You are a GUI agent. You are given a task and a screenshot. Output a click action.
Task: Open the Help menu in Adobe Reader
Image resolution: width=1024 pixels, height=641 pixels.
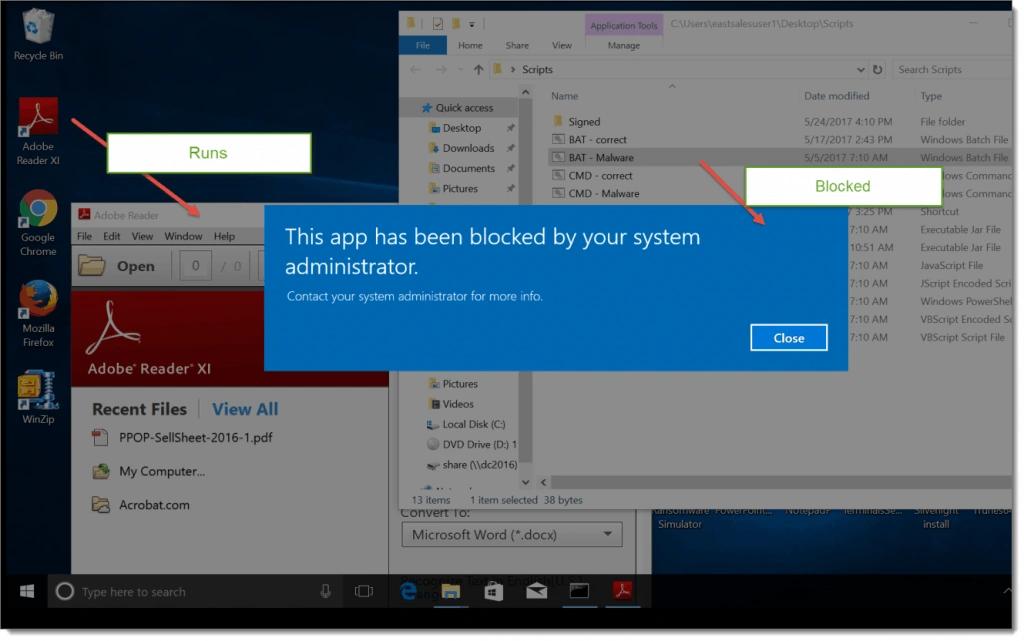224,236
